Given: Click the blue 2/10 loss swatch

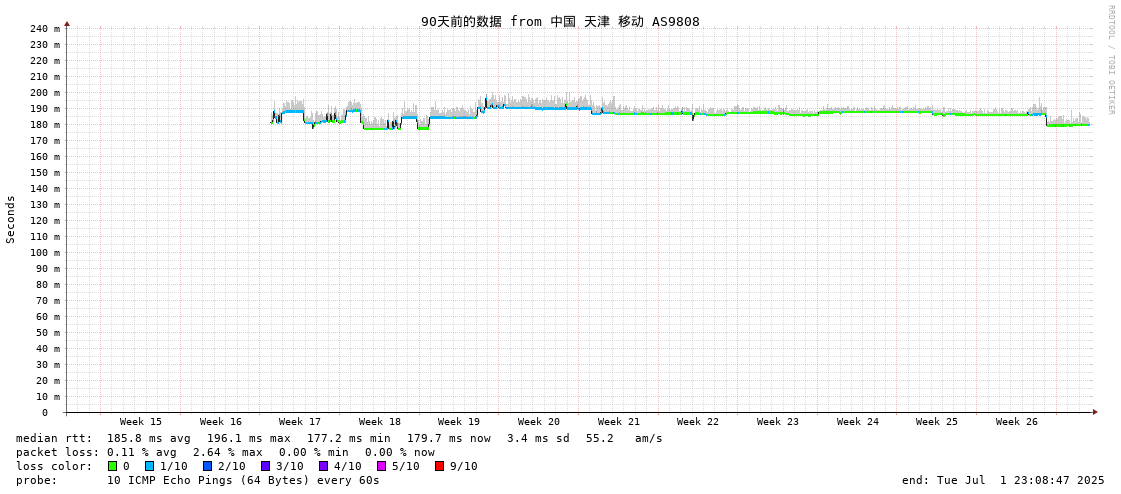Looking at the screenshot, I should pyautogui.click(x=207, y=466).
